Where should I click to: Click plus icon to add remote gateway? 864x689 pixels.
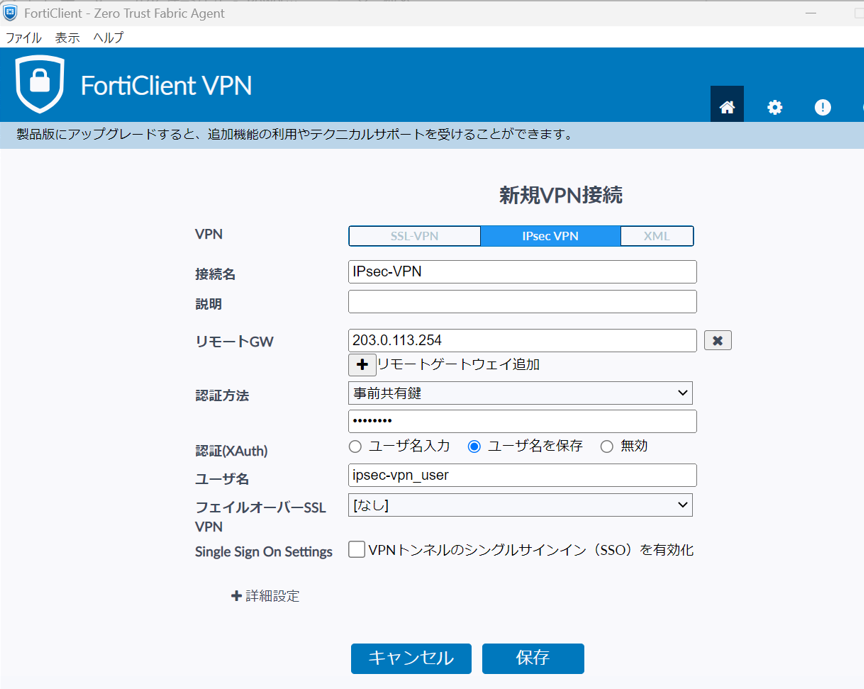pos(362,364)
